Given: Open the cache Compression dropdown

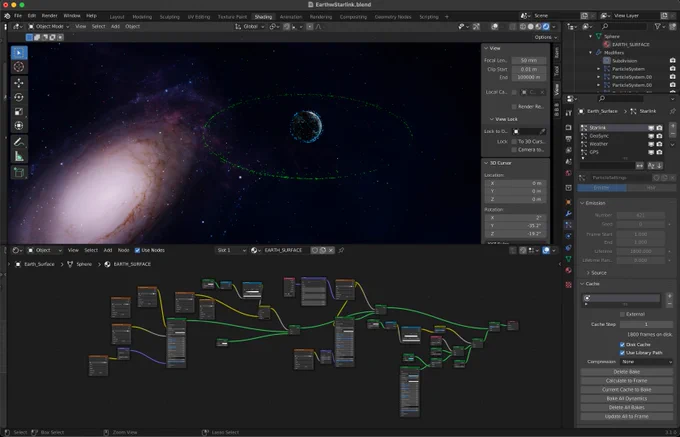Looking at the screenshot, I should (647, 362).
